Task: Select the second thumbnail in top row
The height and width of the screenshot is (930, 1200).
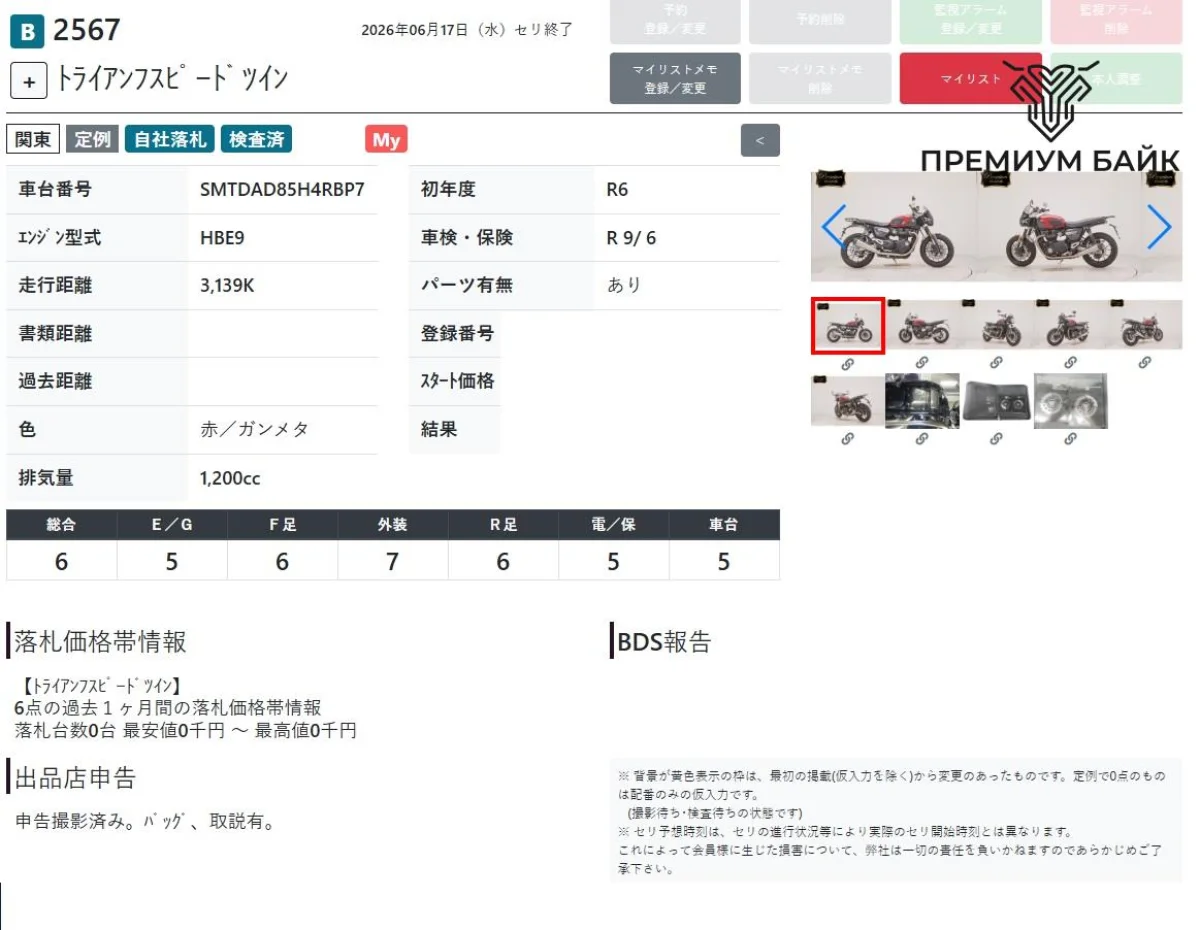Action: (x=922, y=325)
